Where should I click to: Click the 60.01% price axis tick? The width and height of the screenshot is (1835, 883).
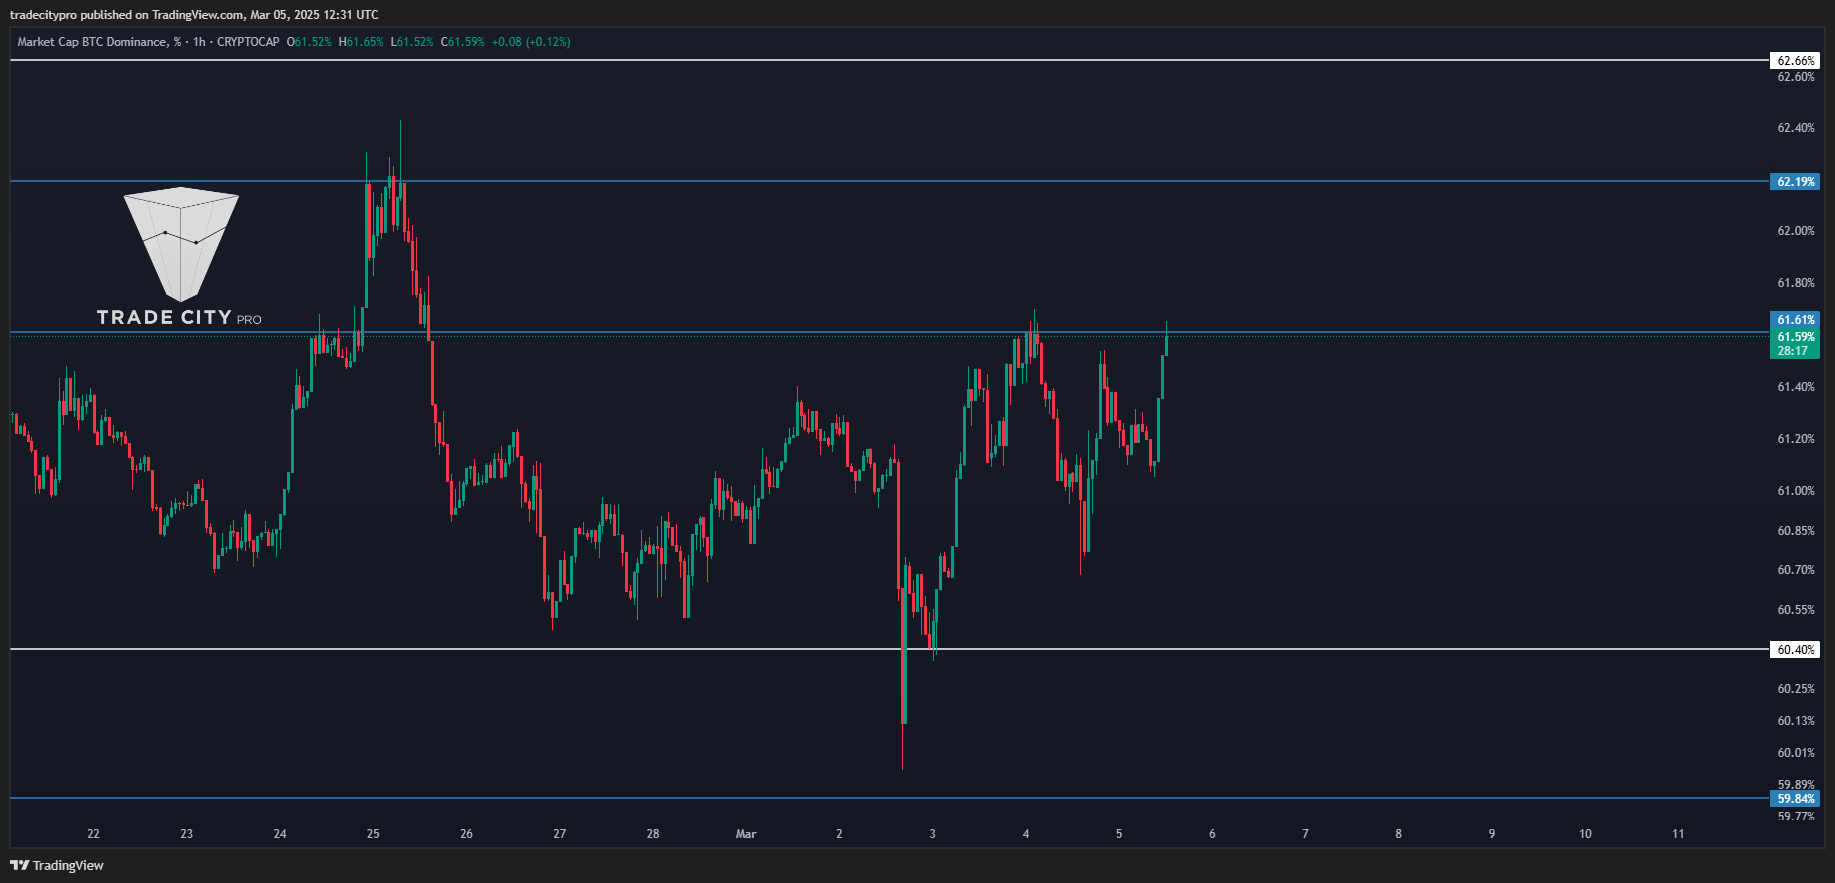coord(1796,753)
